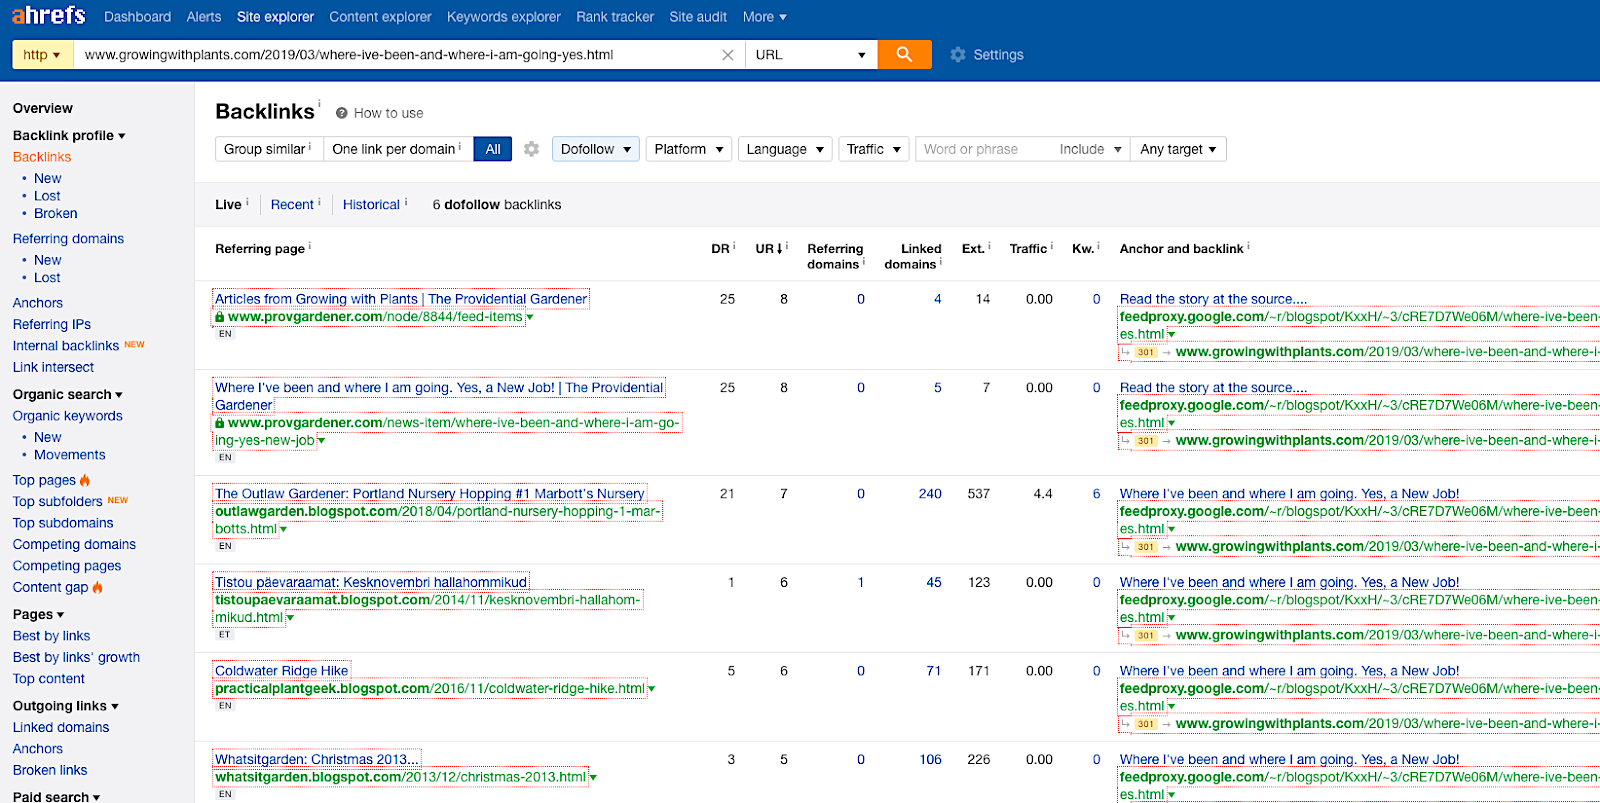Collapse the Backlink profile sidebar section

(69, 135)
